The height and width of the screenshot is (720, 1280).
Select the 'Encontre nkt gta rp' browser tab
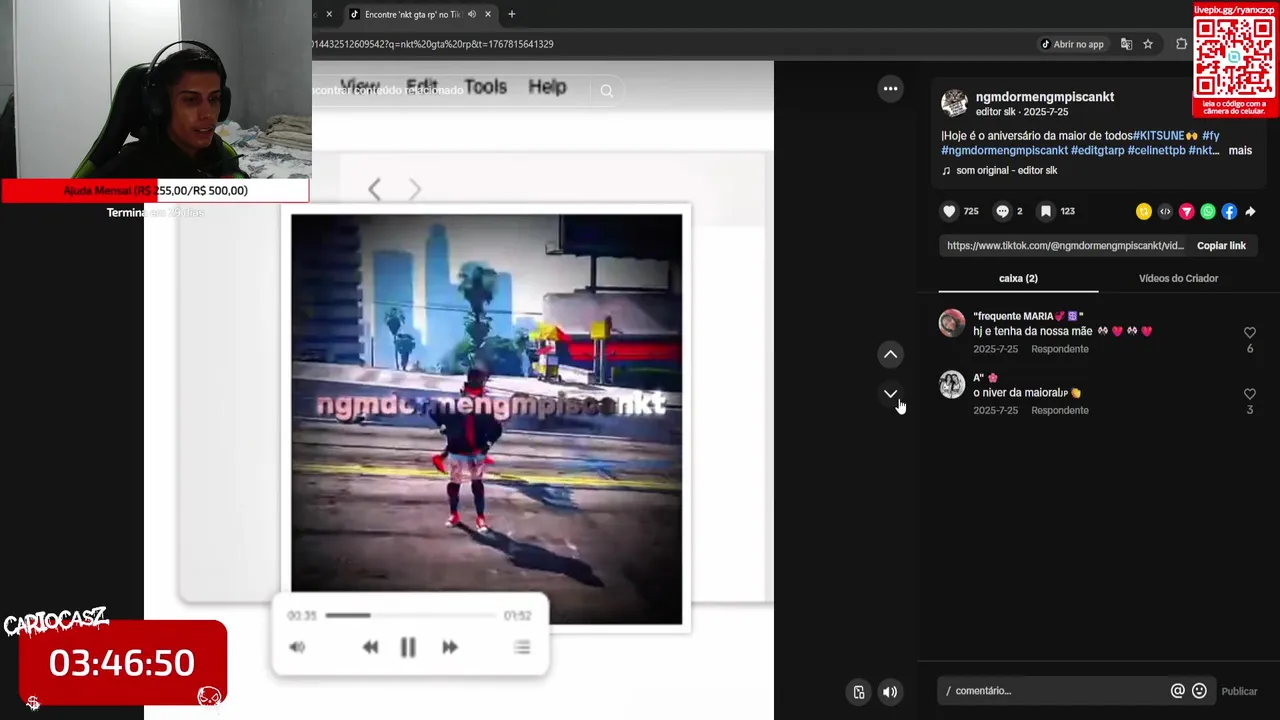(x=412, y=14)
